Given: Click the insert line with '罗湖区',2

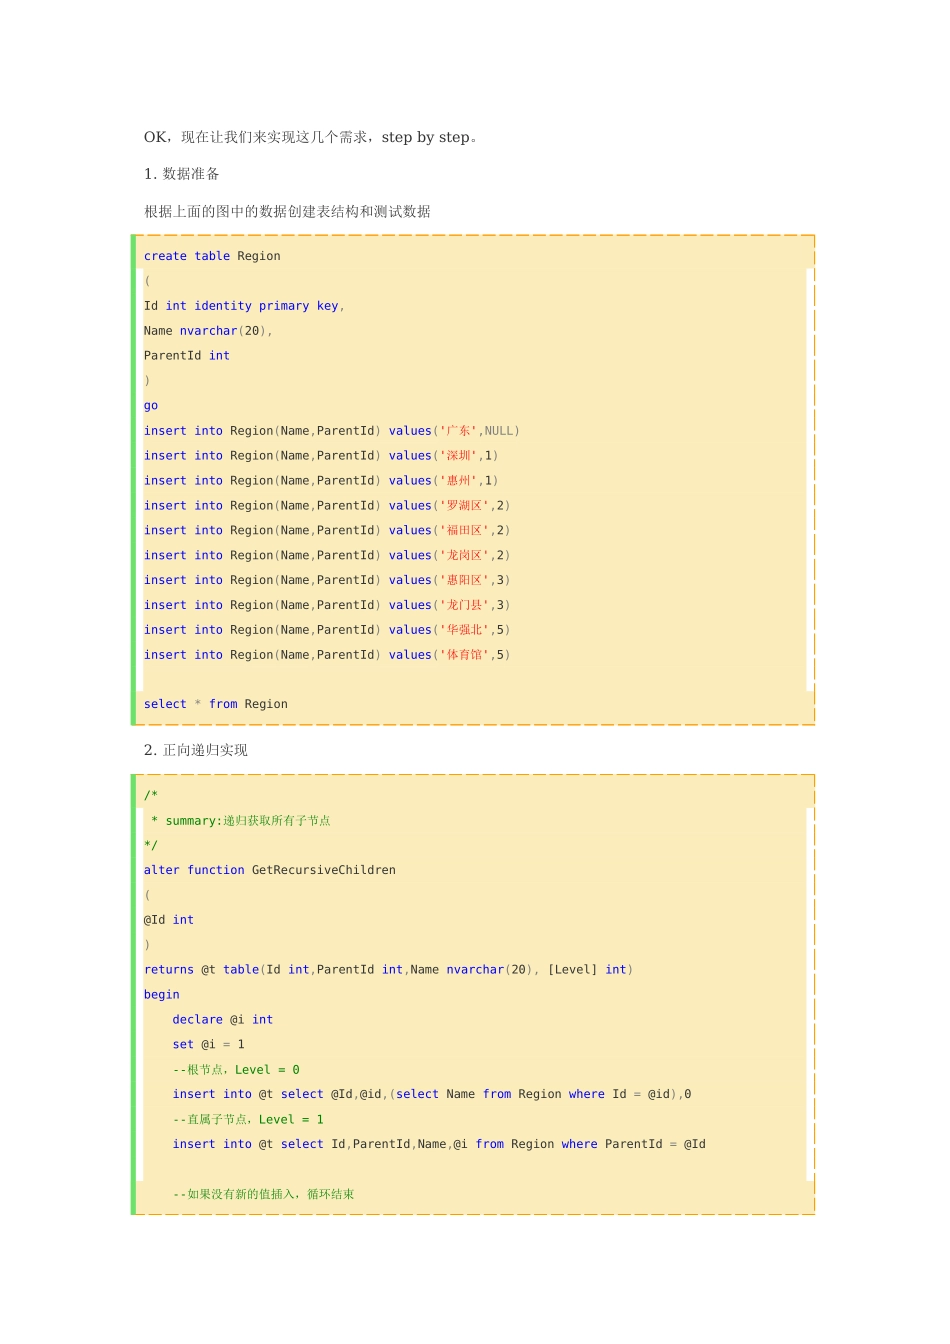Looking at the screenshot, I should tap(327, 506).
